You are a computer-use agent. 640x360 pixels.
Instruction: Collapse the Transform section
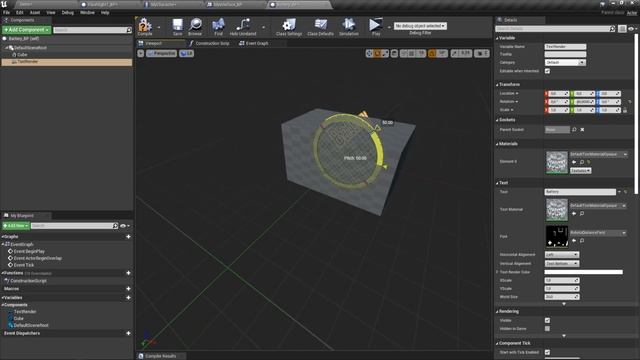(x=497, y=84)
